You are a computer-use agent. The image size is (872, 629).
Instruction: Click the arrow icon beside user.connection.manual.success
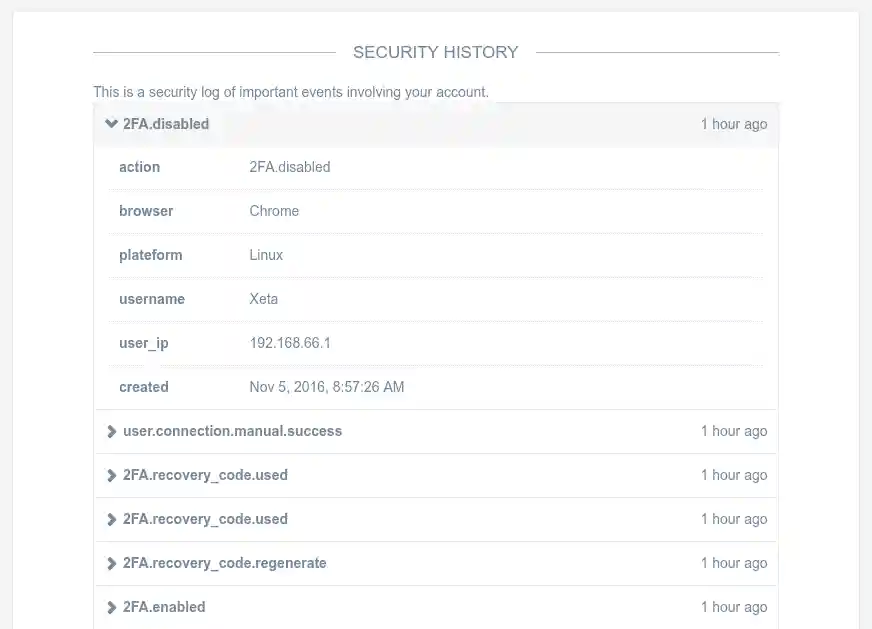pos(111,431)
